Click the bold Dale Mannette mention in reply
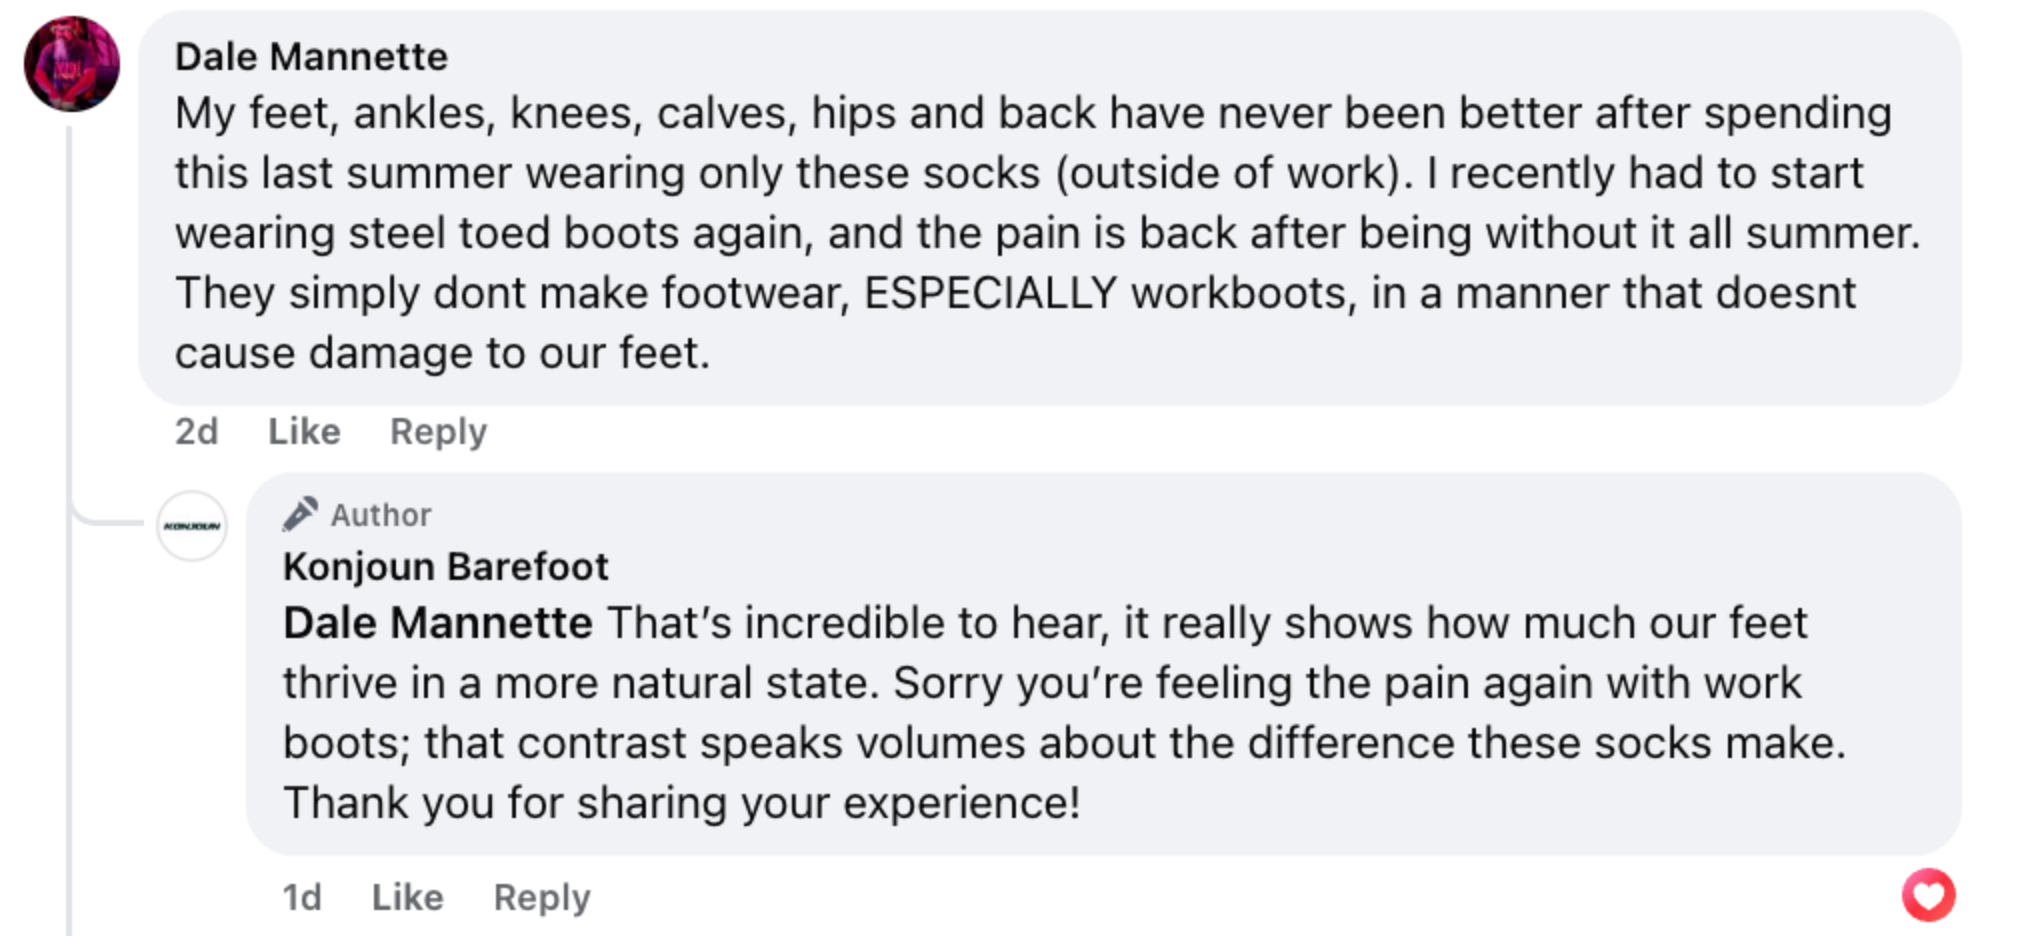 click(x=438, y=623)
